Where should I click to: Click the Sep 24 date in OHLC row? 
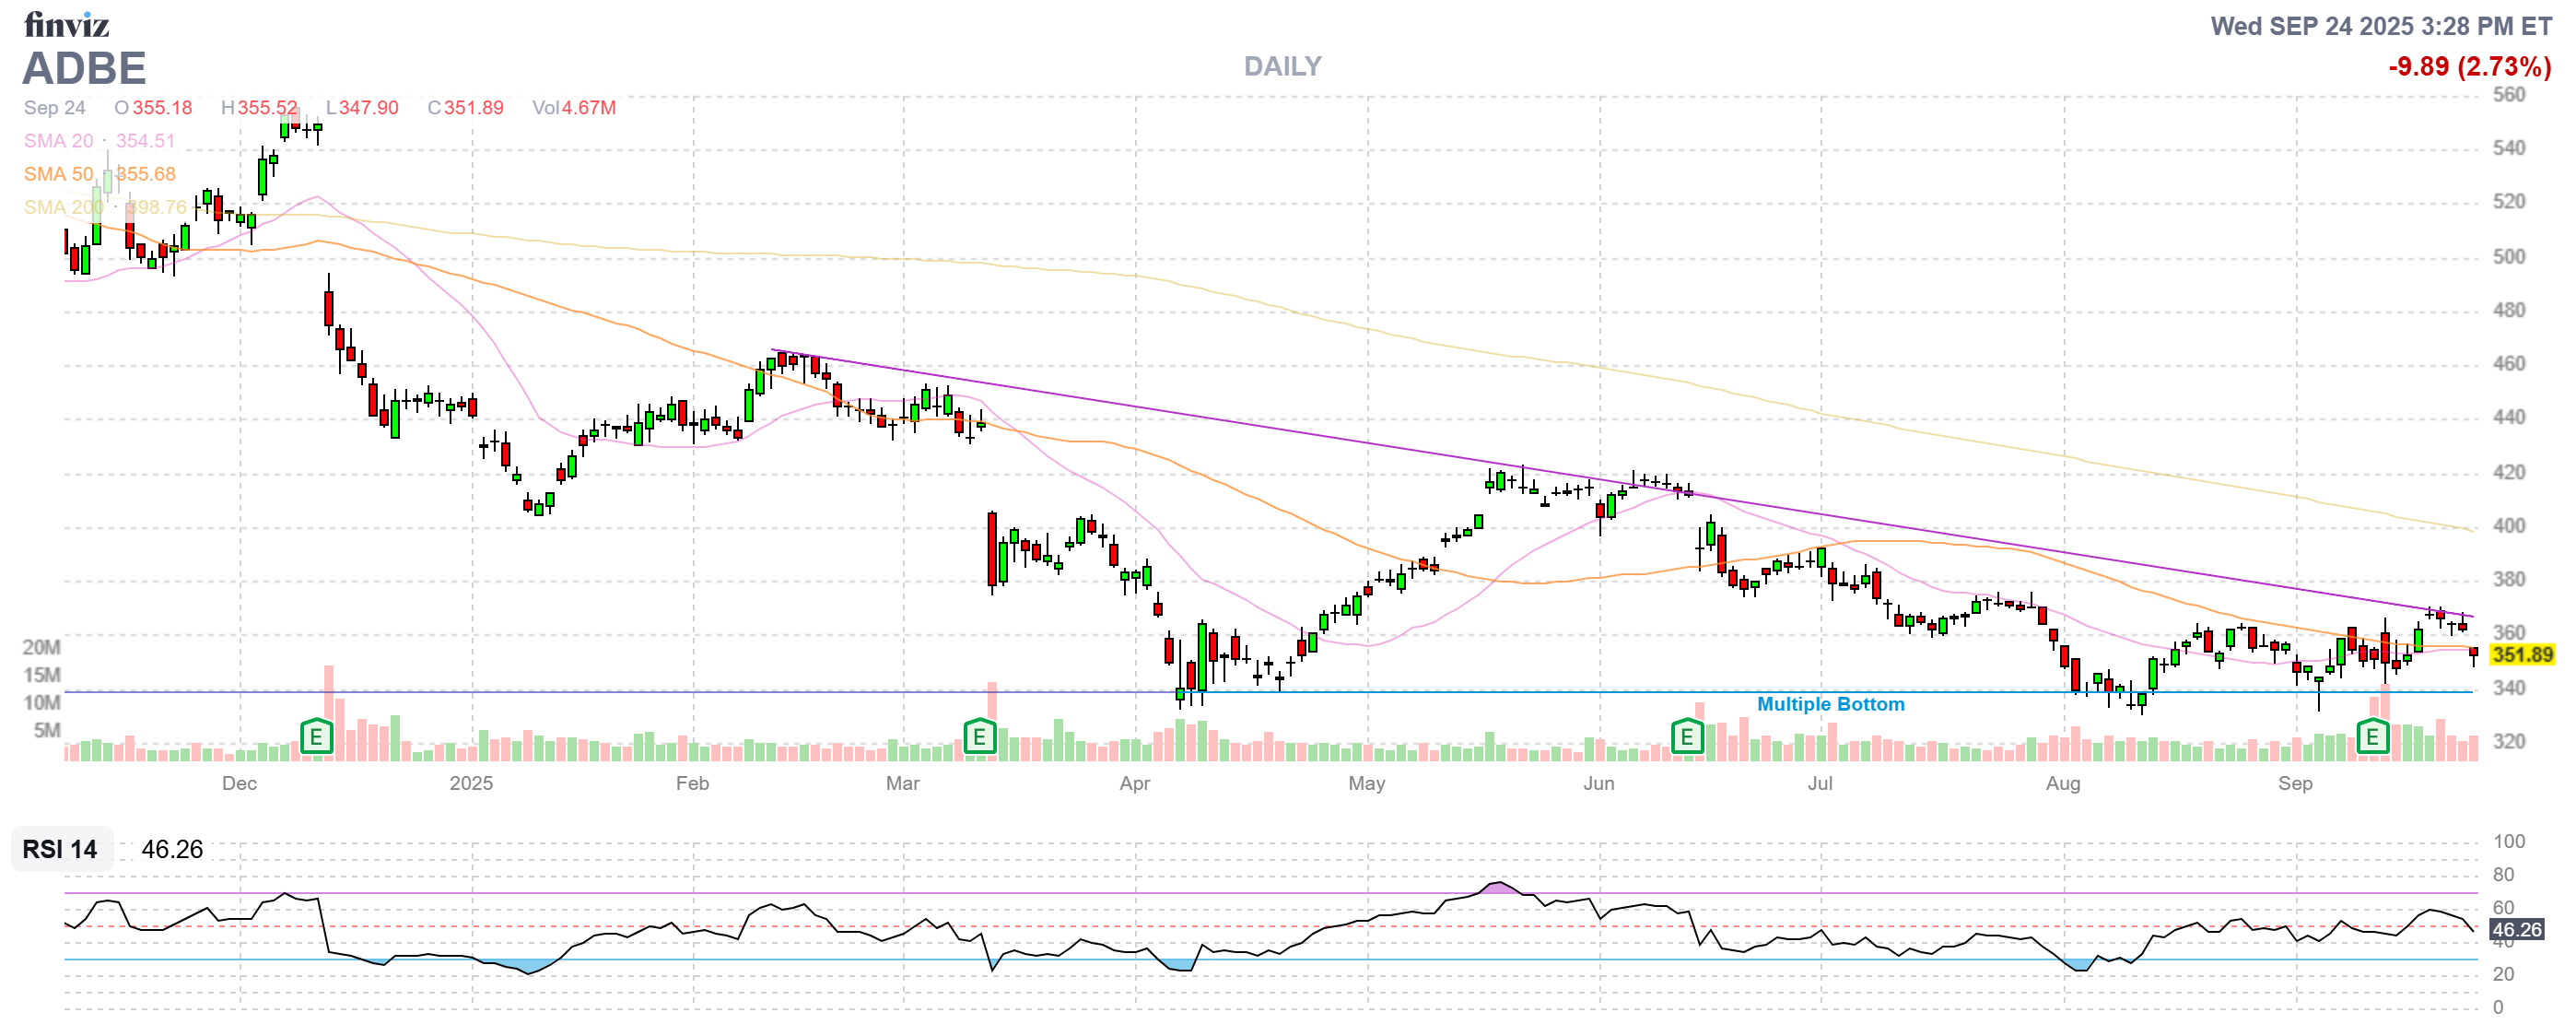54,108
